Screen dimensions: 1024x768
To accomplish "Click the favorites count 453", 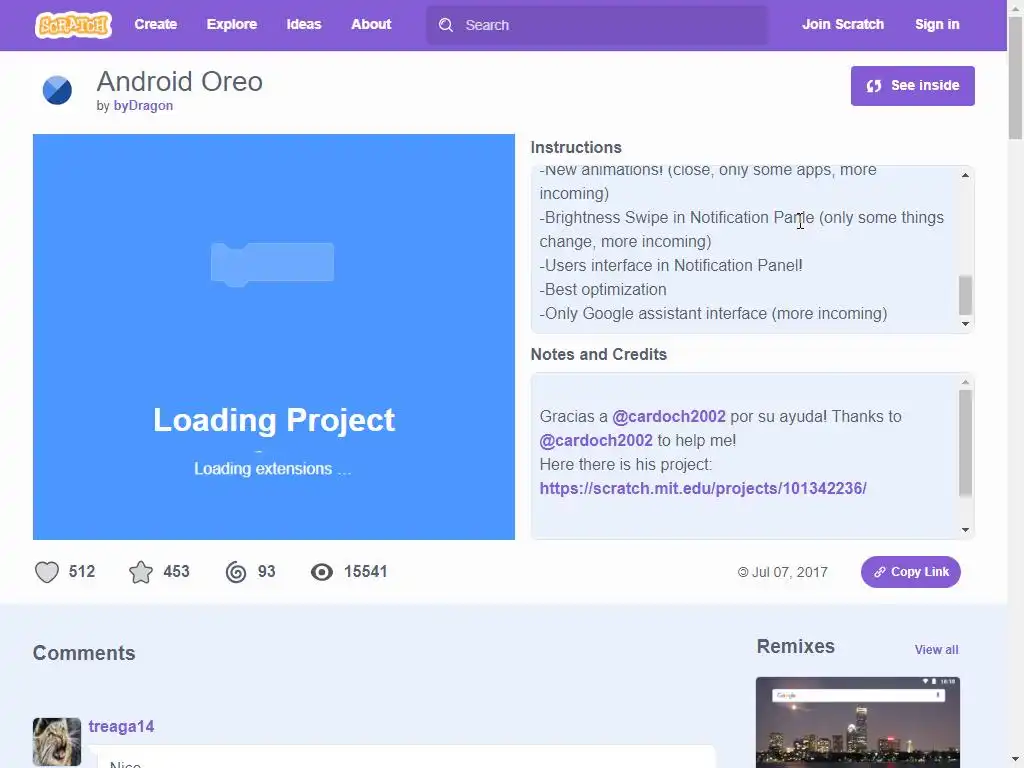I will [176, 572].
